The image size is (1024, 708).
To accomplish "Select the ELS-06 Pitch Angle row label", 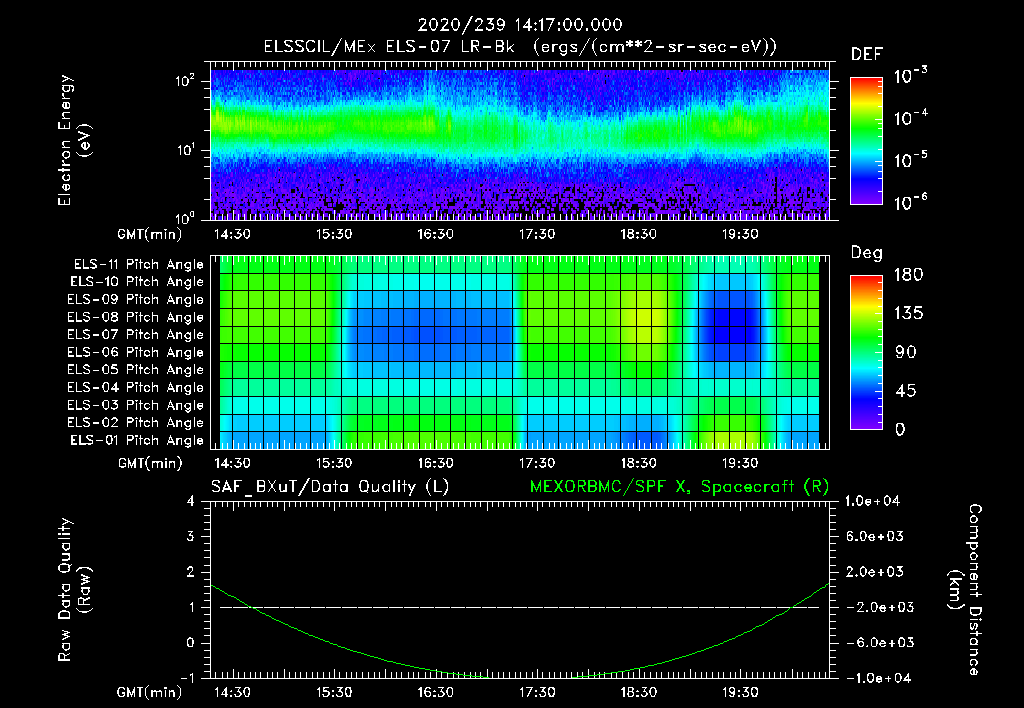I will coord(136,352).
